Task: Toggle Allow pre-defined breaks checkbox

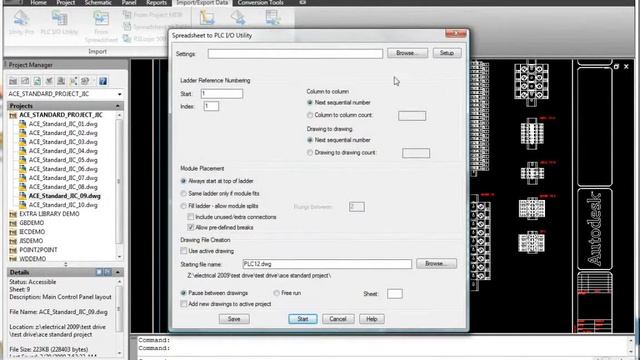Action: [190, 227]
